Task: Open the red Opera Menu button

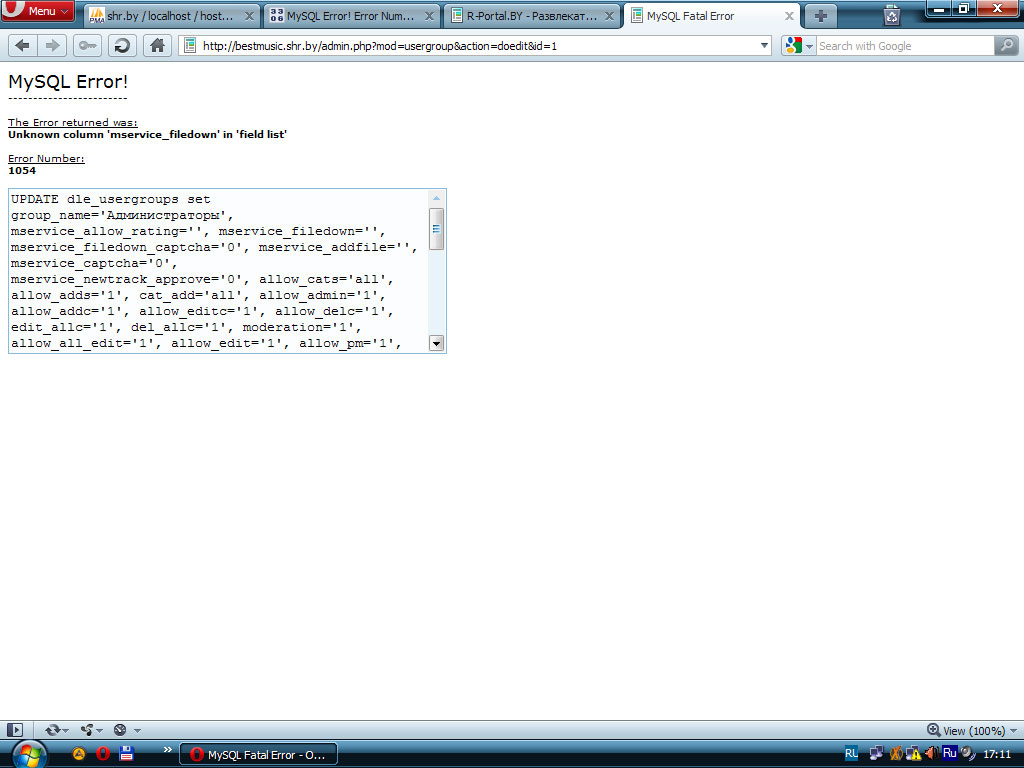Action: (37, 11)
